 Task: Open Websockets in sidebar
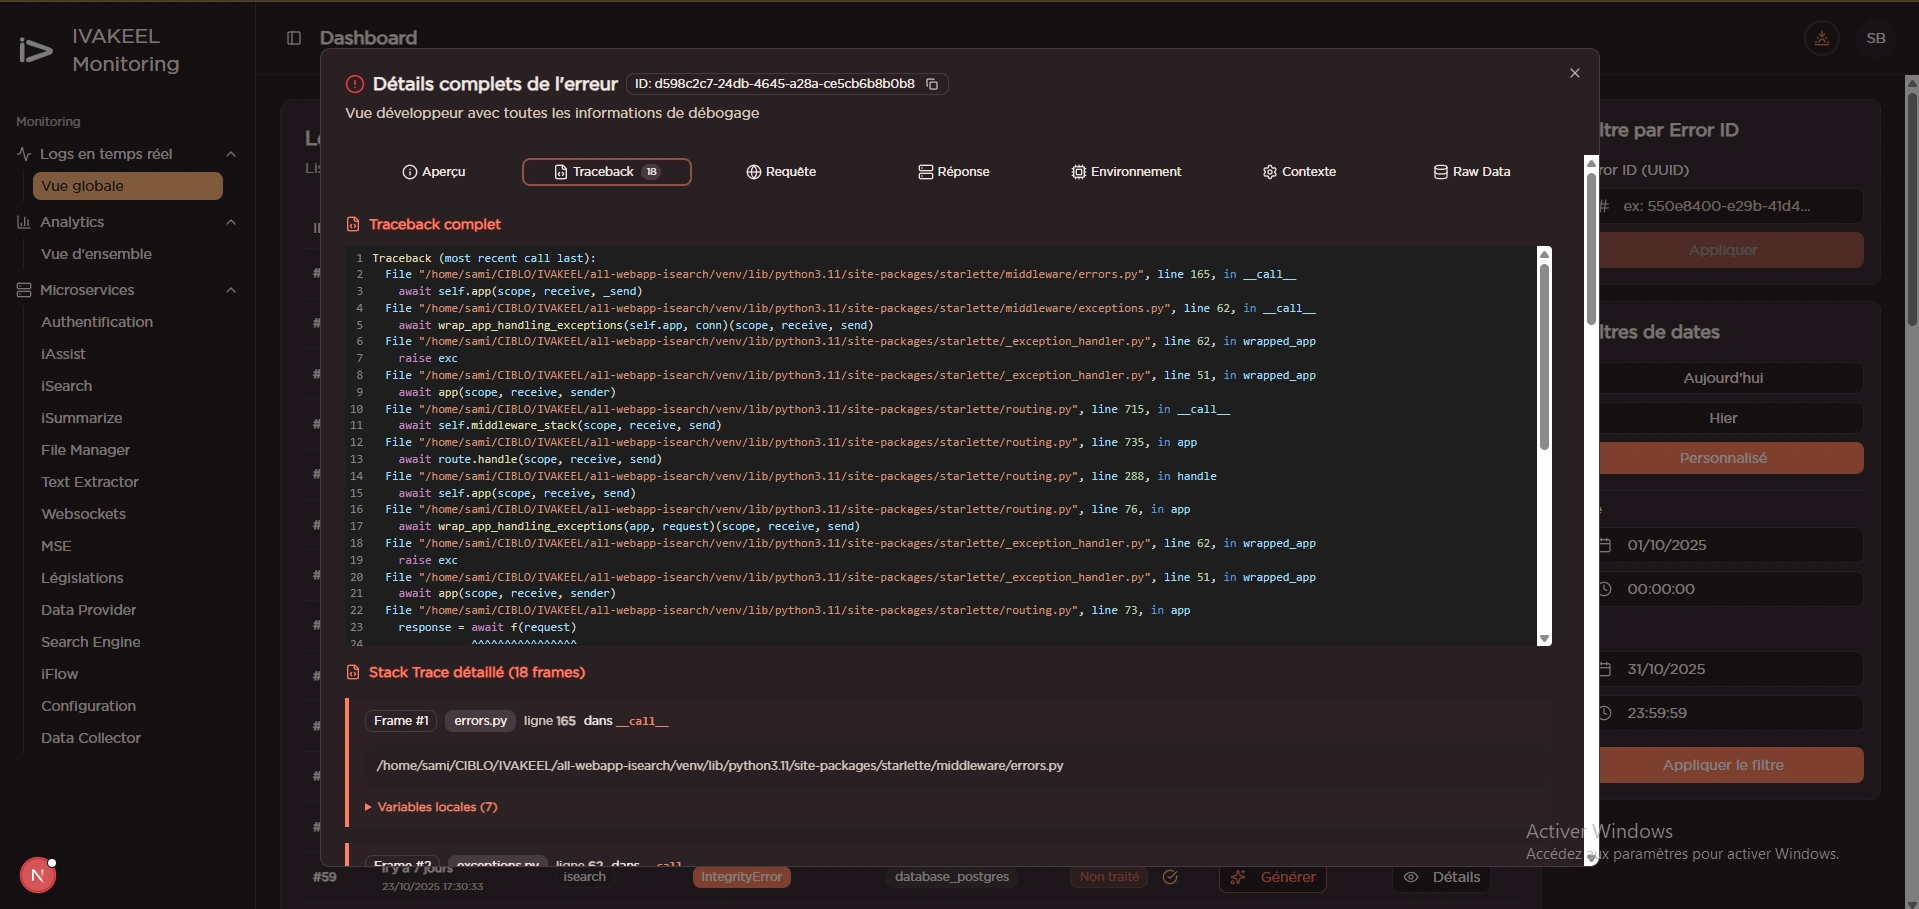tap(128, 514)
